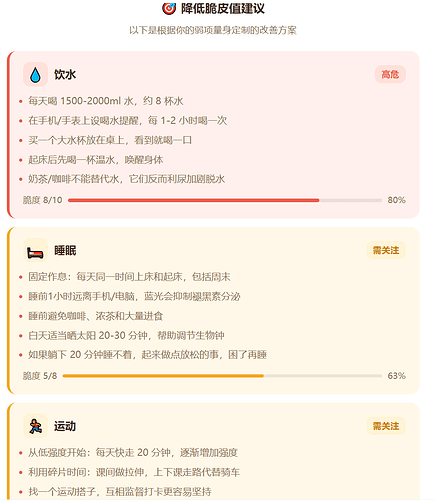
Task: Click the tip 从低强度开始 每天快走 20 分钟
Action: click(133, 452)
